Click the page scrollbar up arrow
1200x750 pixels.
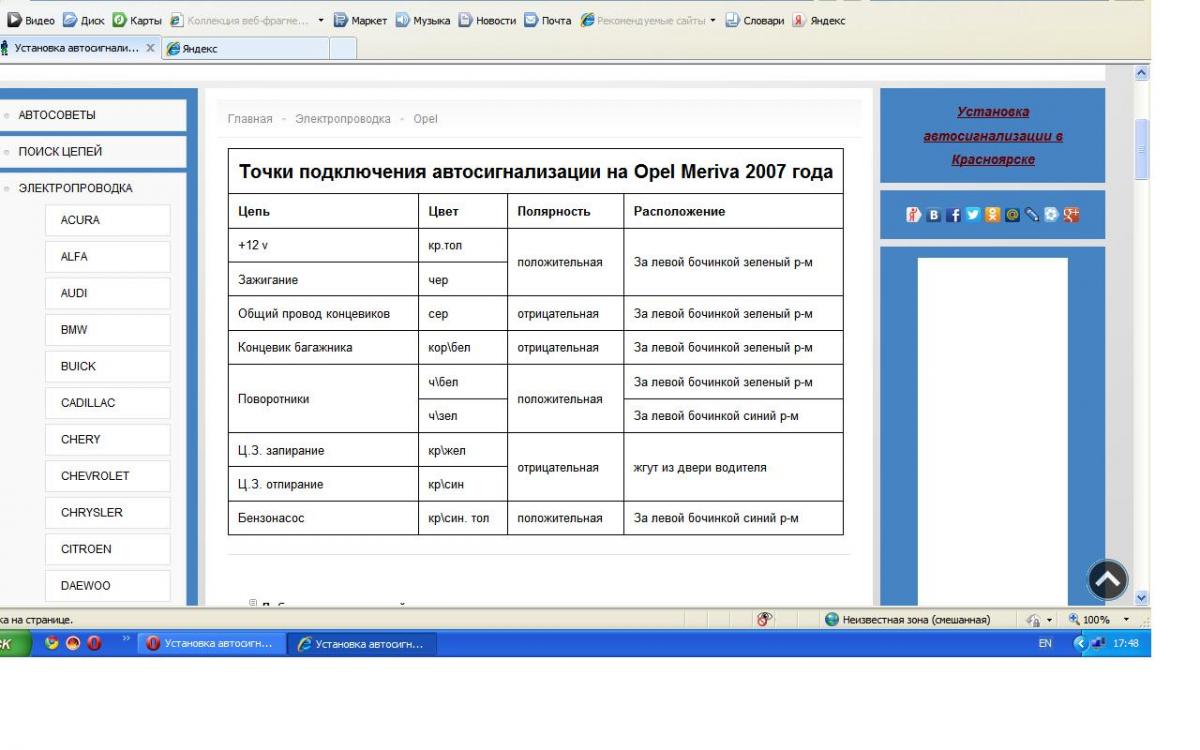(x=1142, y=73)
